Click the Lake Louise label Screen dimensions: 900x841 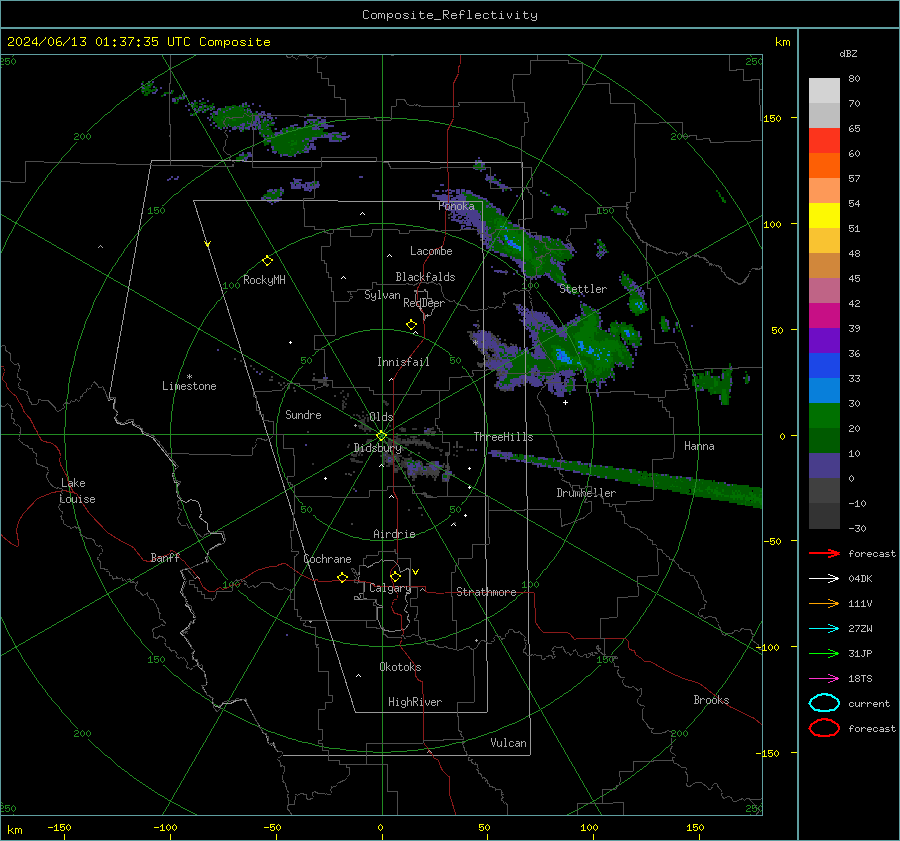tap(78, 491)
